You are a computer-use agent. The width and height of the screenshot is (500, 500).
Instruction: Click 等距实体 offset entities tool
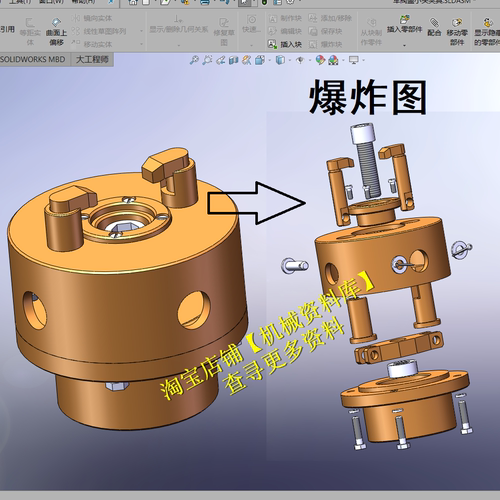tap(30, 32)
